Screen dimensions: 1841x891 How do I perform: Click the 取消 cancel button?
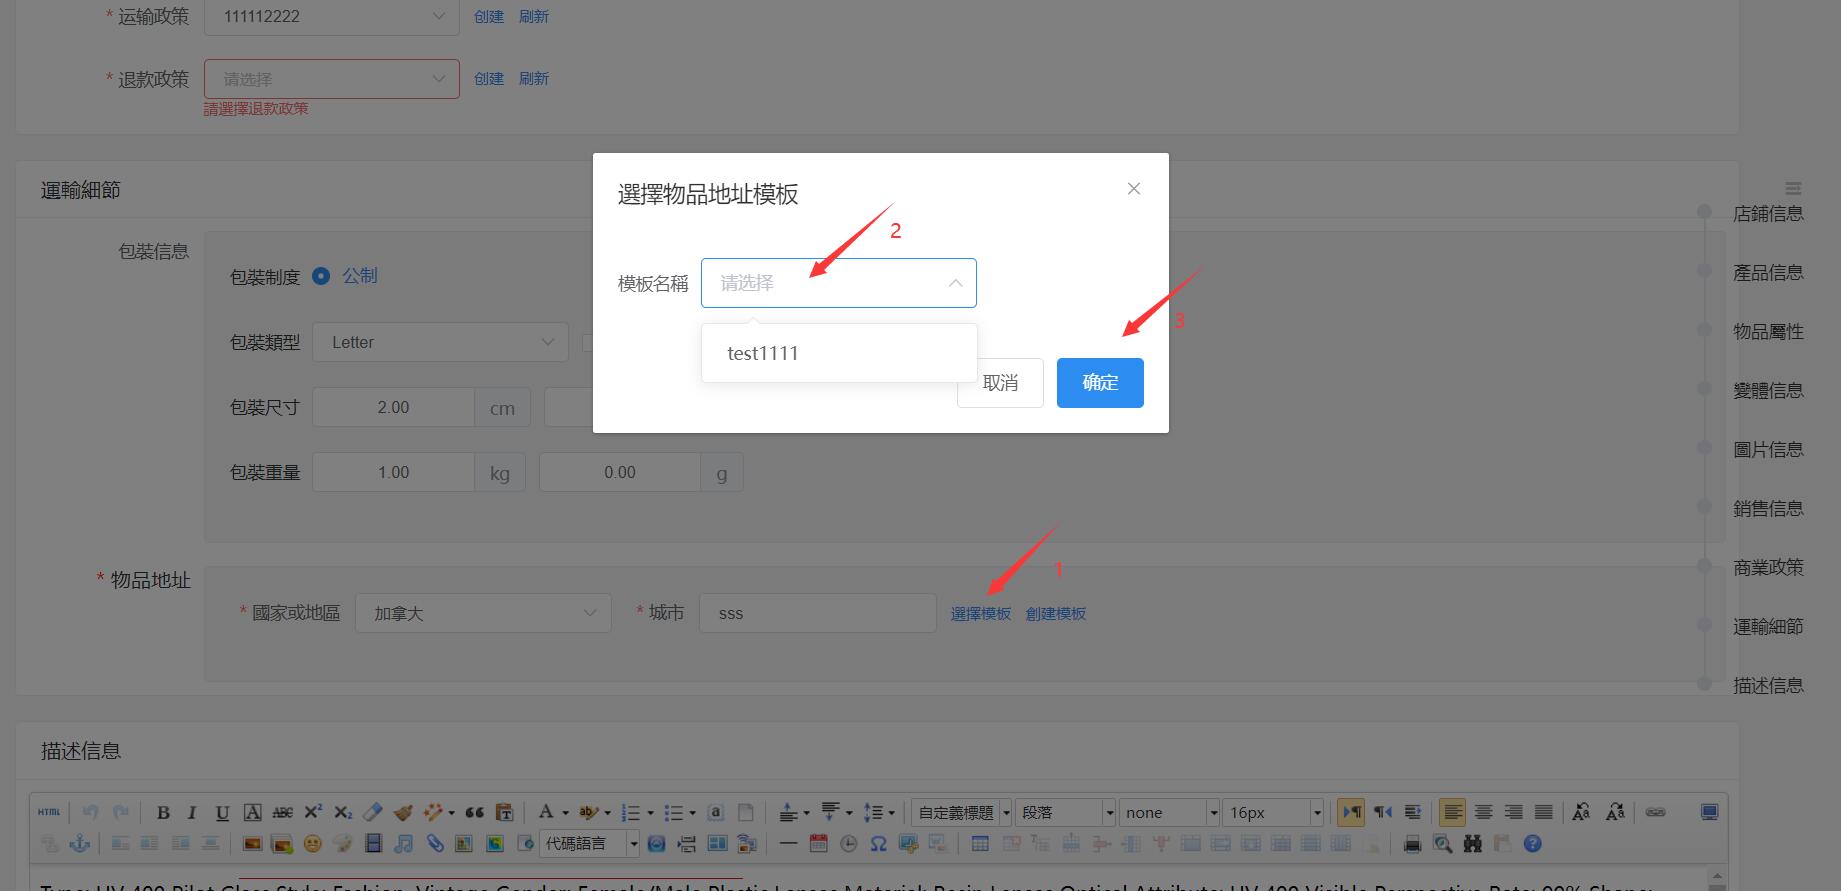(1000, 383)
